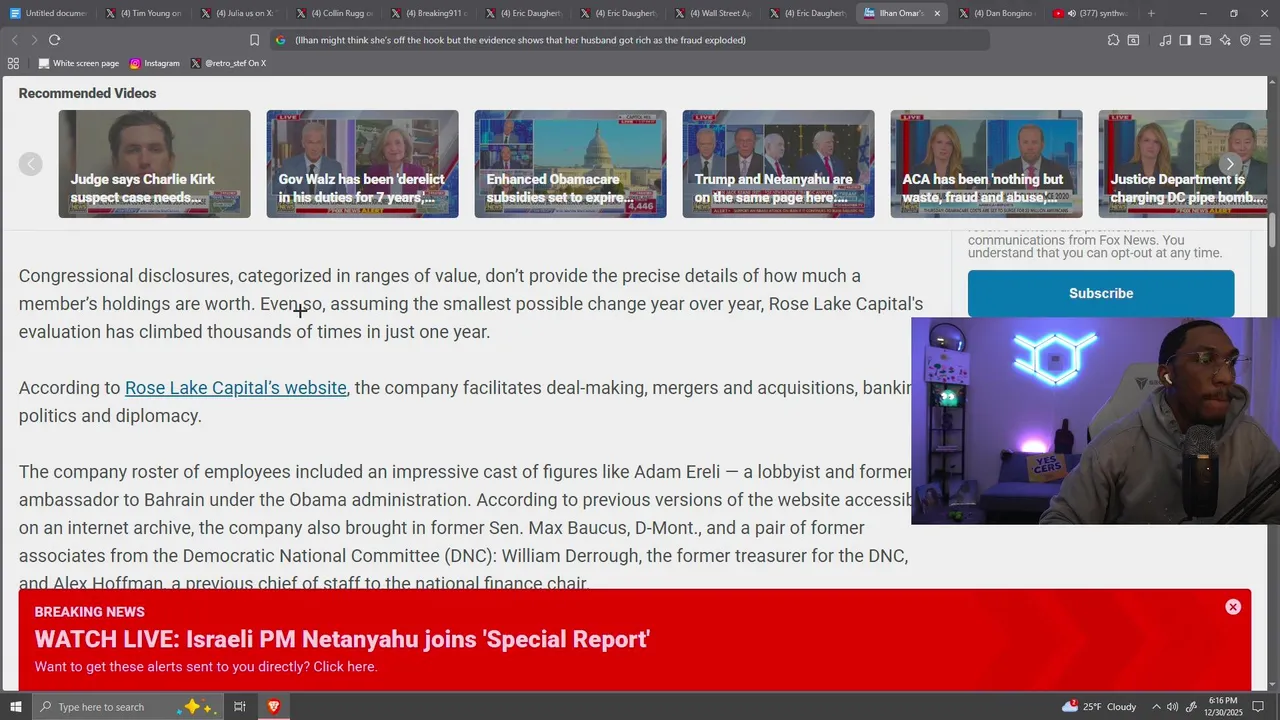
Task: Switch to the Wall Street Ap tab
Action: tap(712, 13)
